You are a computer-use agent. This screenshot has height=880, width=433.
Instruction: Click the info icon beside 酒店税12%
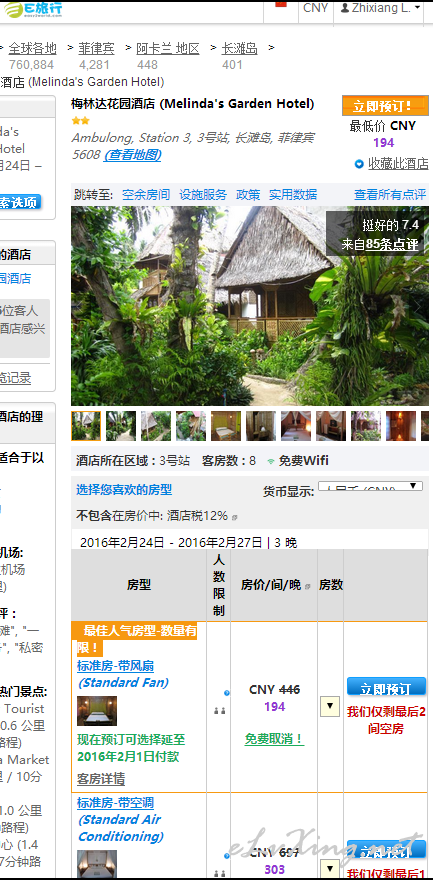point(234,516)
